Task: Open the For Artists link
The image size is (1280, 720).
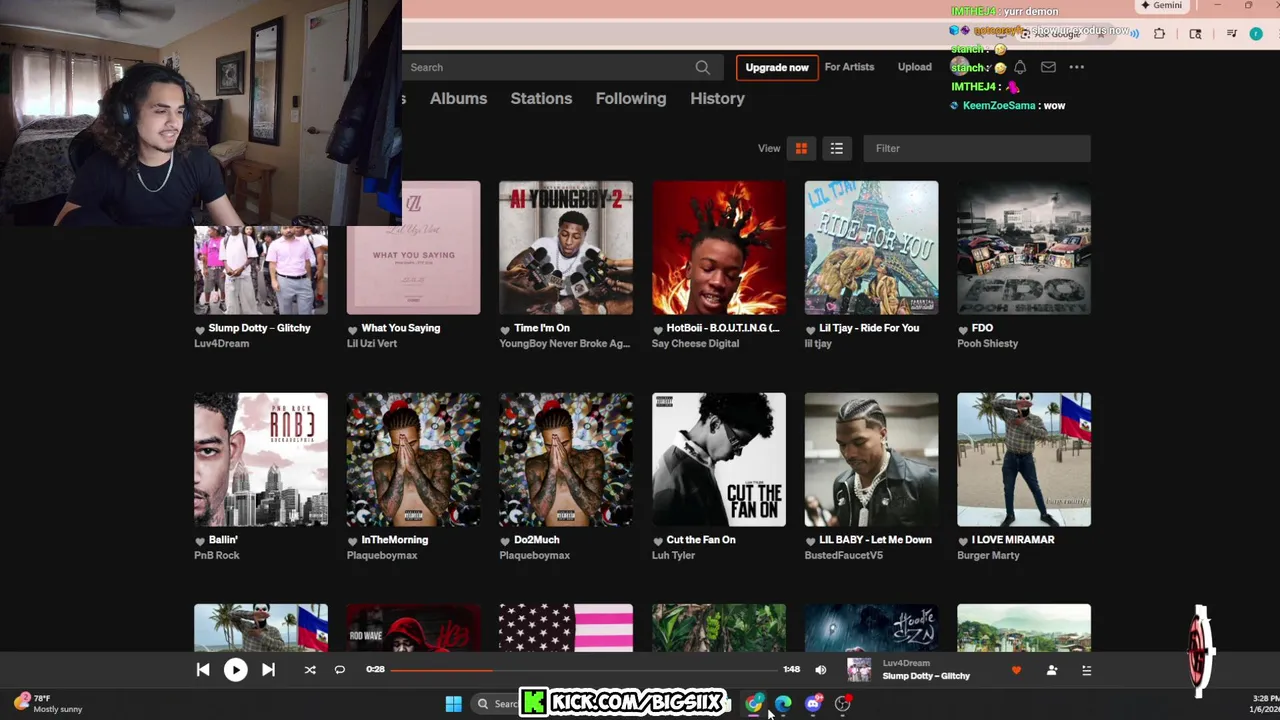Action: 849,67
